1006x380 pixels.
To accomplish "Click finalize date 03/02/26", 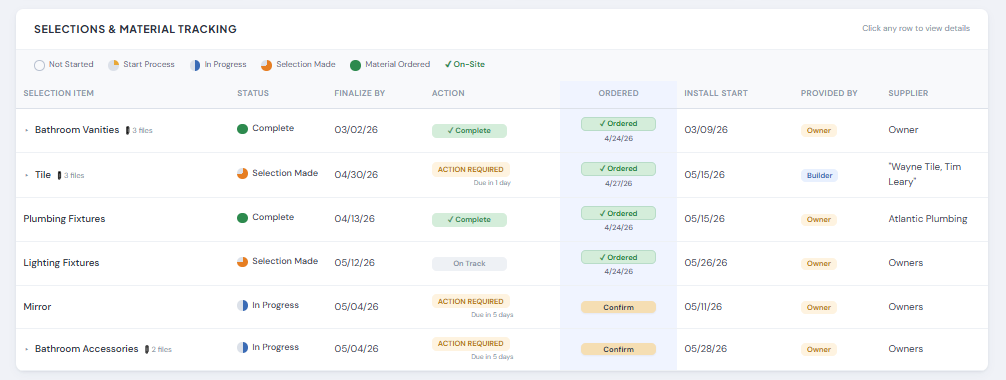I will [356, 130].
